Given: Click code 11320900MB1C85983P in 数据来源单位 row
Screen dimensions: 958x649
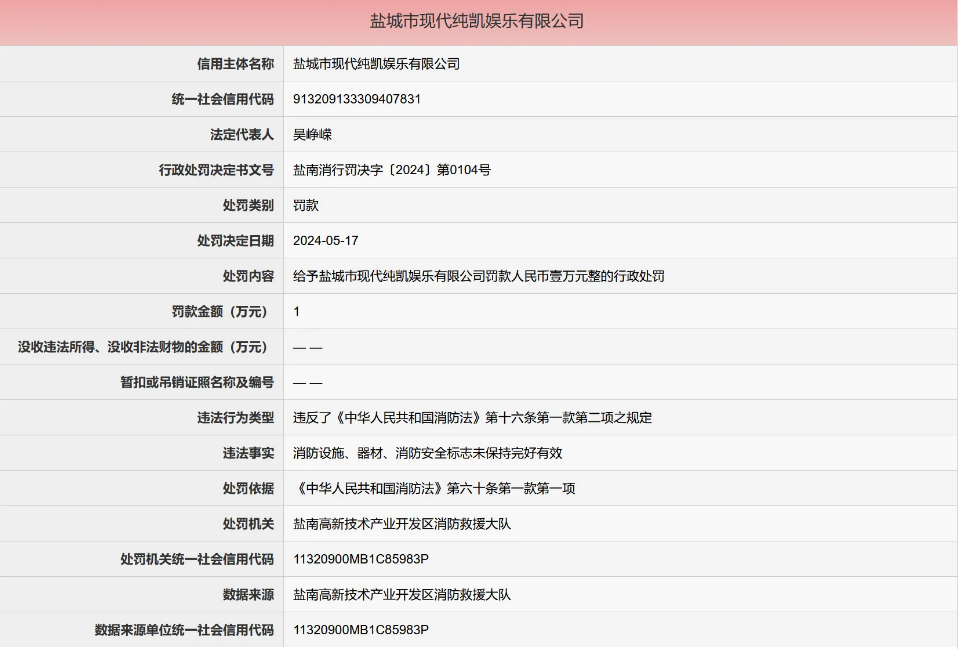Looking at the screenshot, I should pos(361,630).
